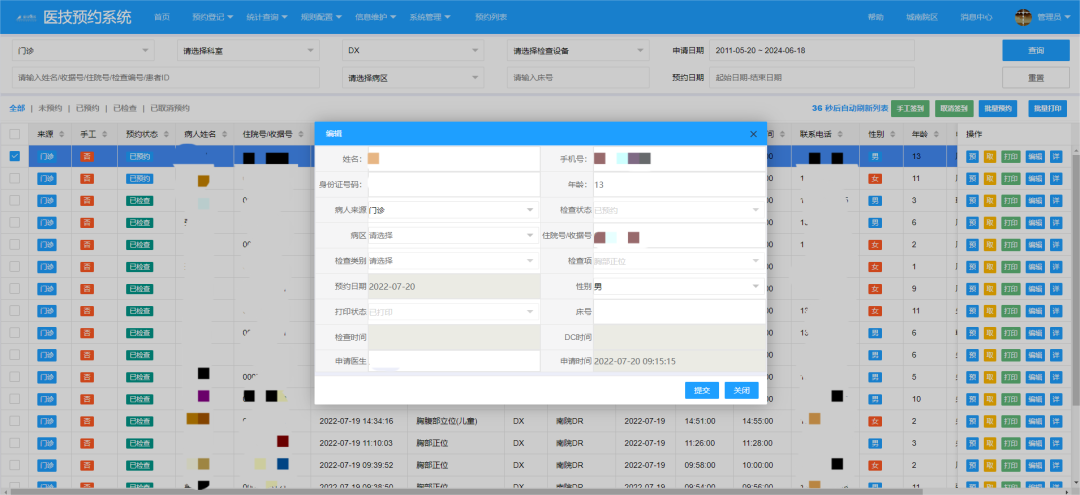Click sort arrows on 手工 column

103,134
